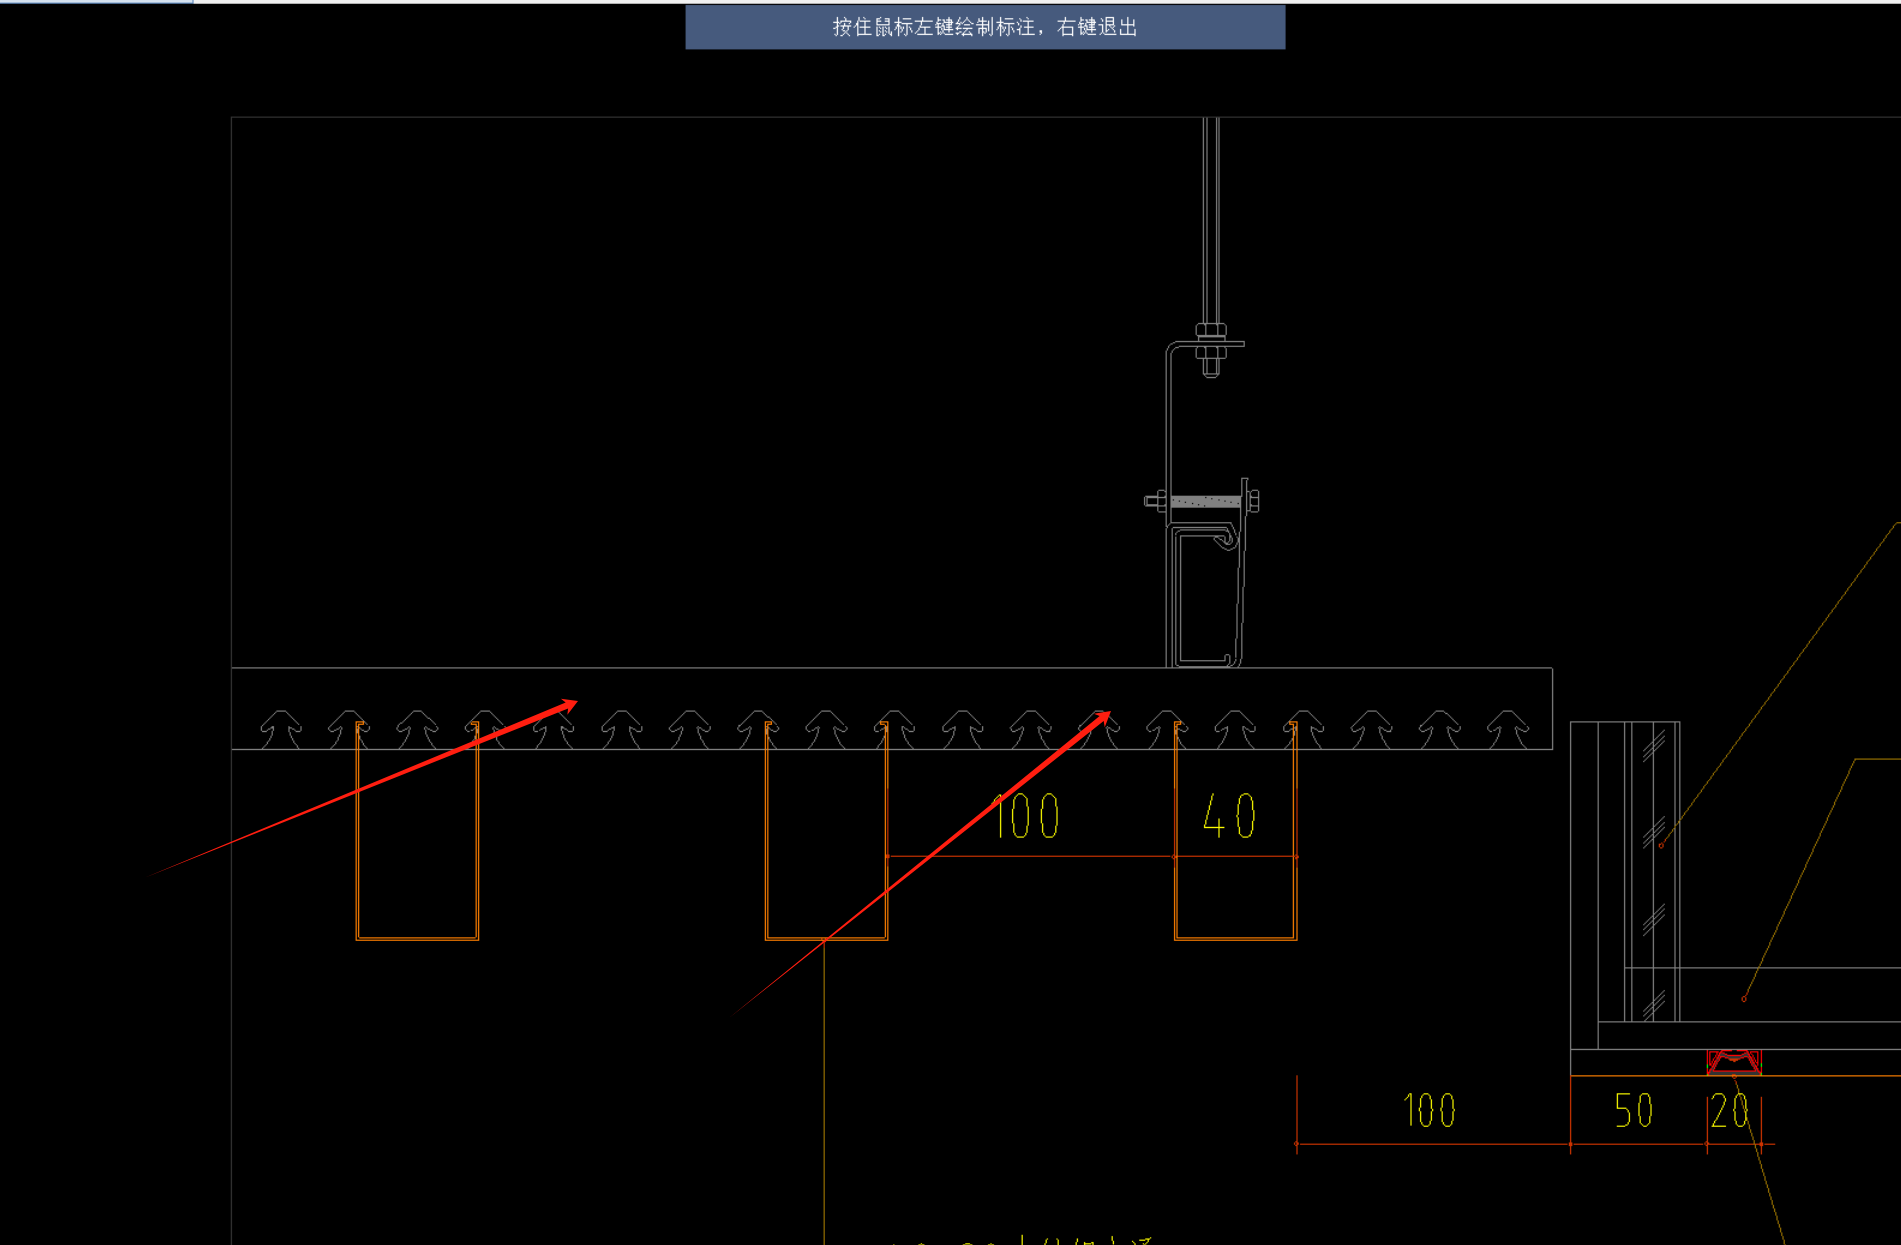This screenshot has width=1901, height=1245.
Task: Select the 100 dimension next to the 40
Action: (x=1026, y=816)
